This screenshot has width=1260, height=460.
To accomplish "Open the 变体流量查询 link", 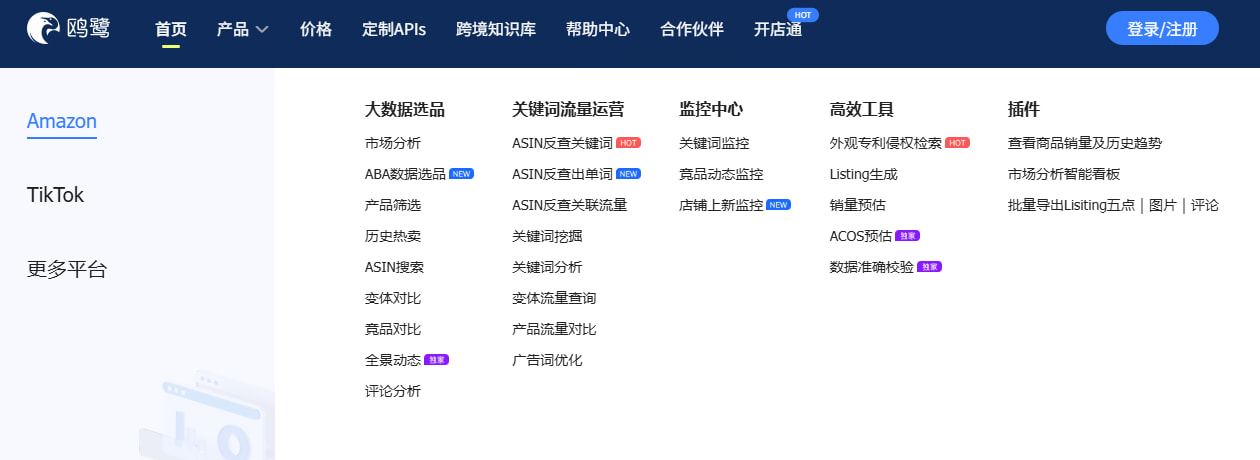I will coord(554,298).
